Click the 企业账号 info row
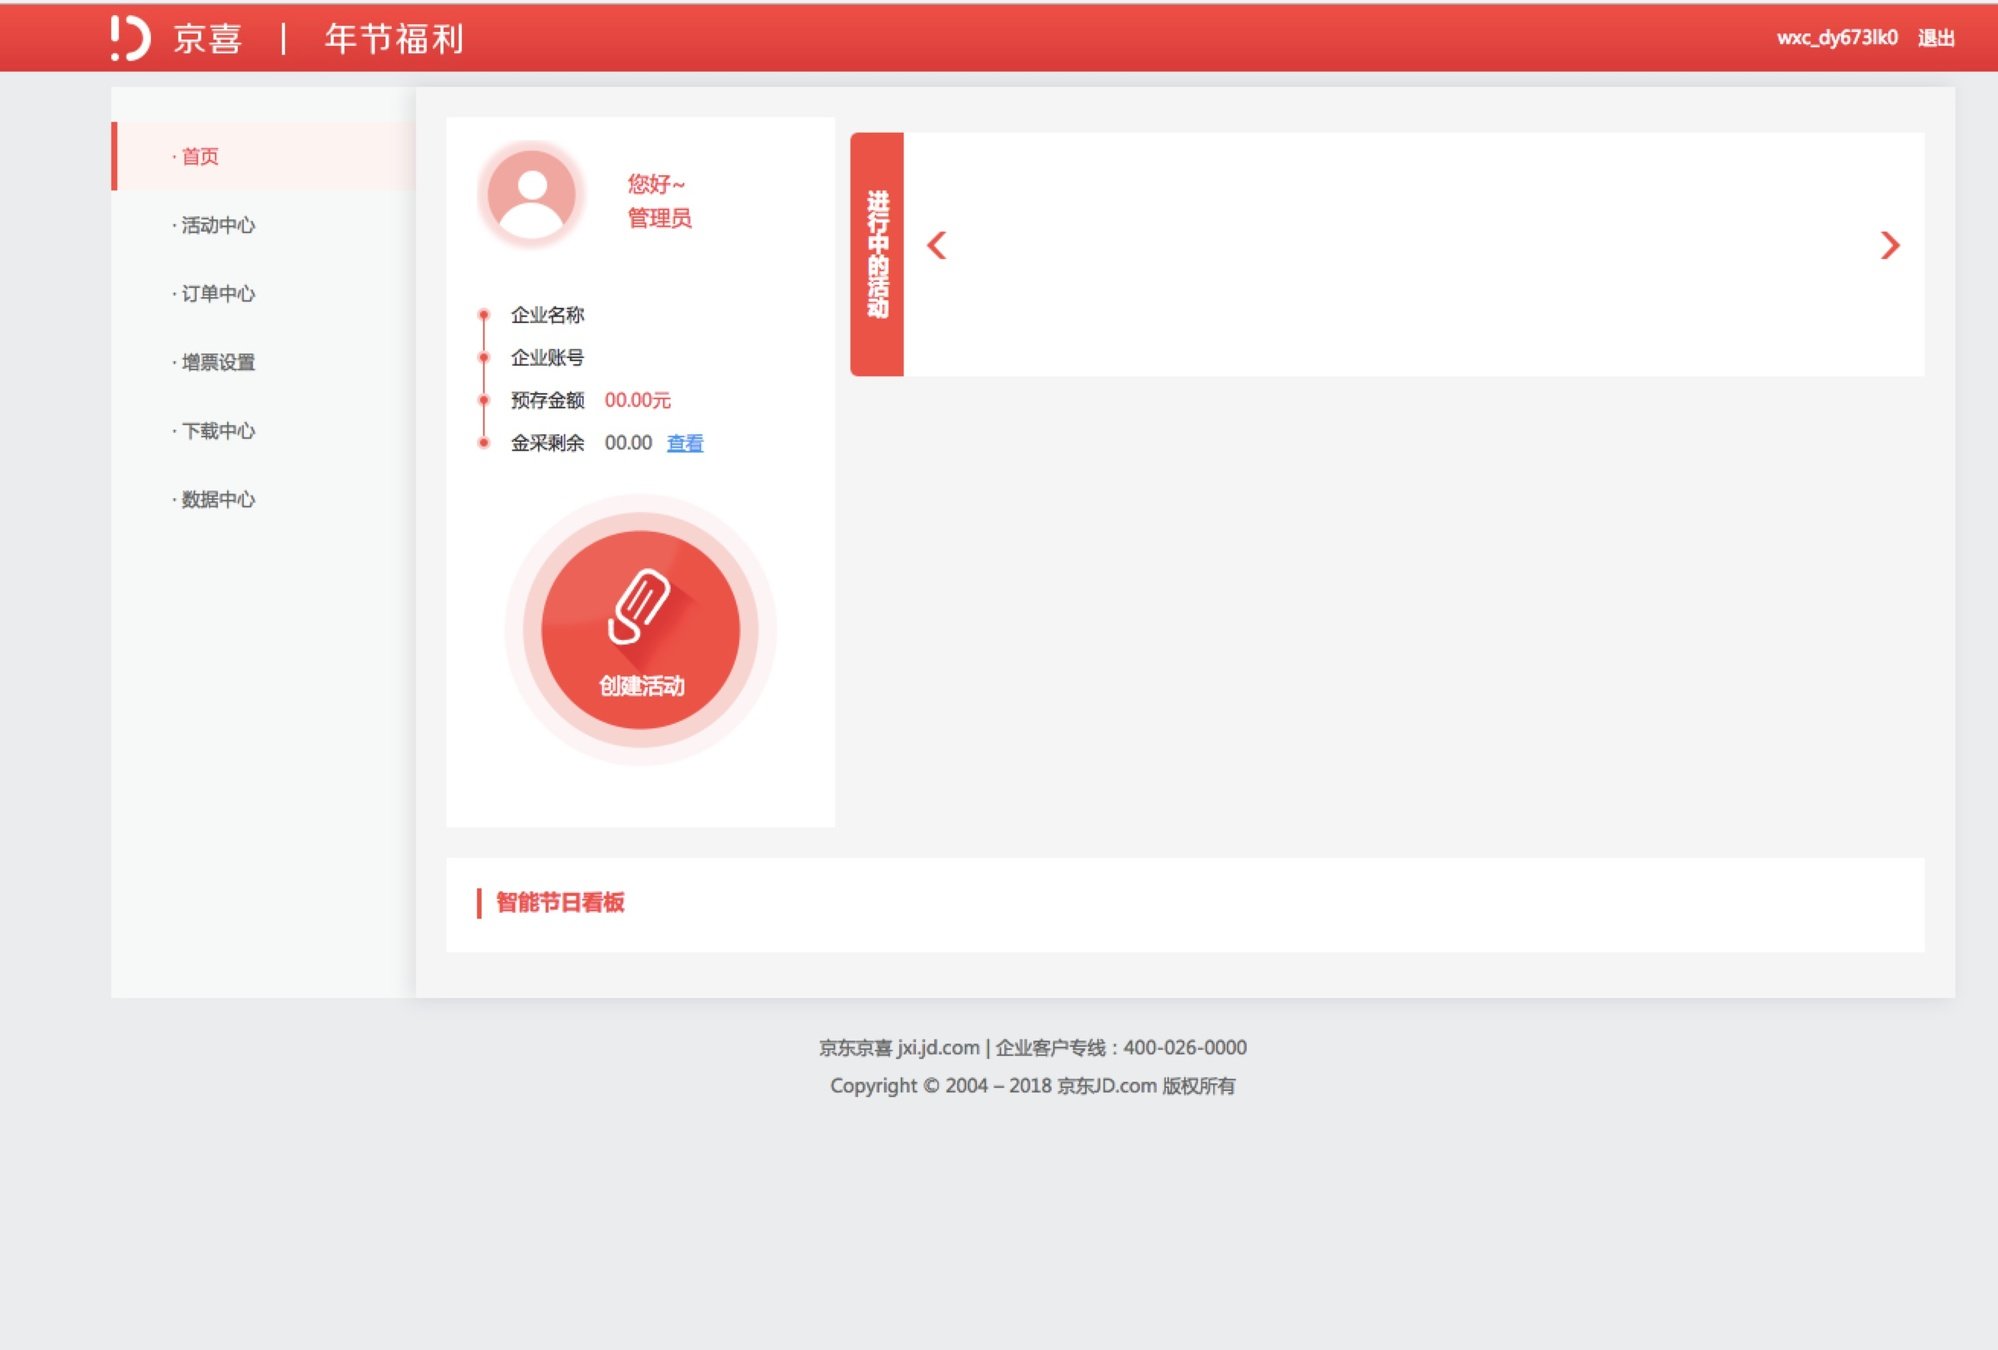The image size is (1998, 1350). click(547, 358)
